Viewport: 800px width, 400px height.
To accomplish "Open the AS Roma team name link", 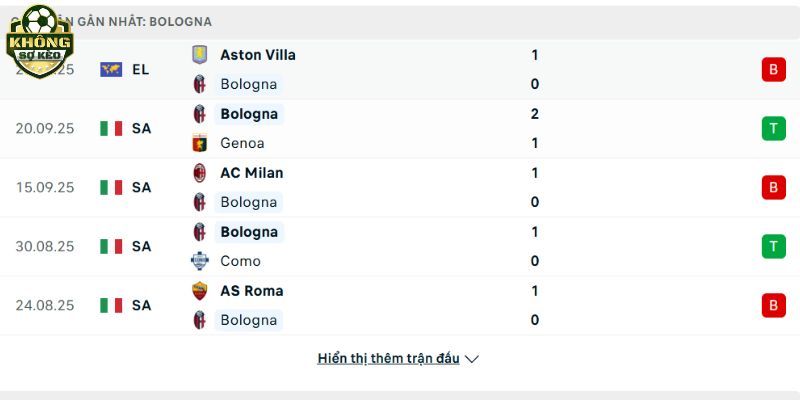I will (252, 291).
